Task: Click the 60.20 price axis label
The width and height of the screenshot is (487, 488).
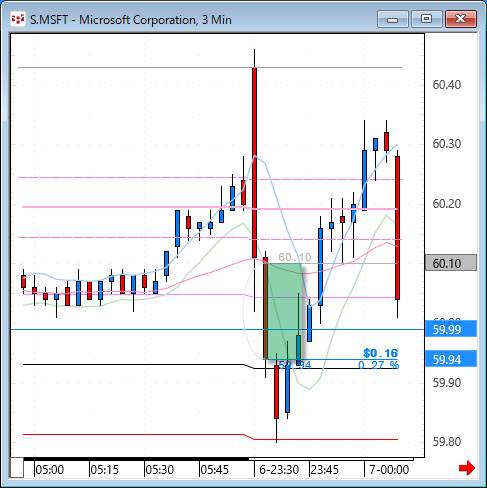Action: tap(447, 204)
